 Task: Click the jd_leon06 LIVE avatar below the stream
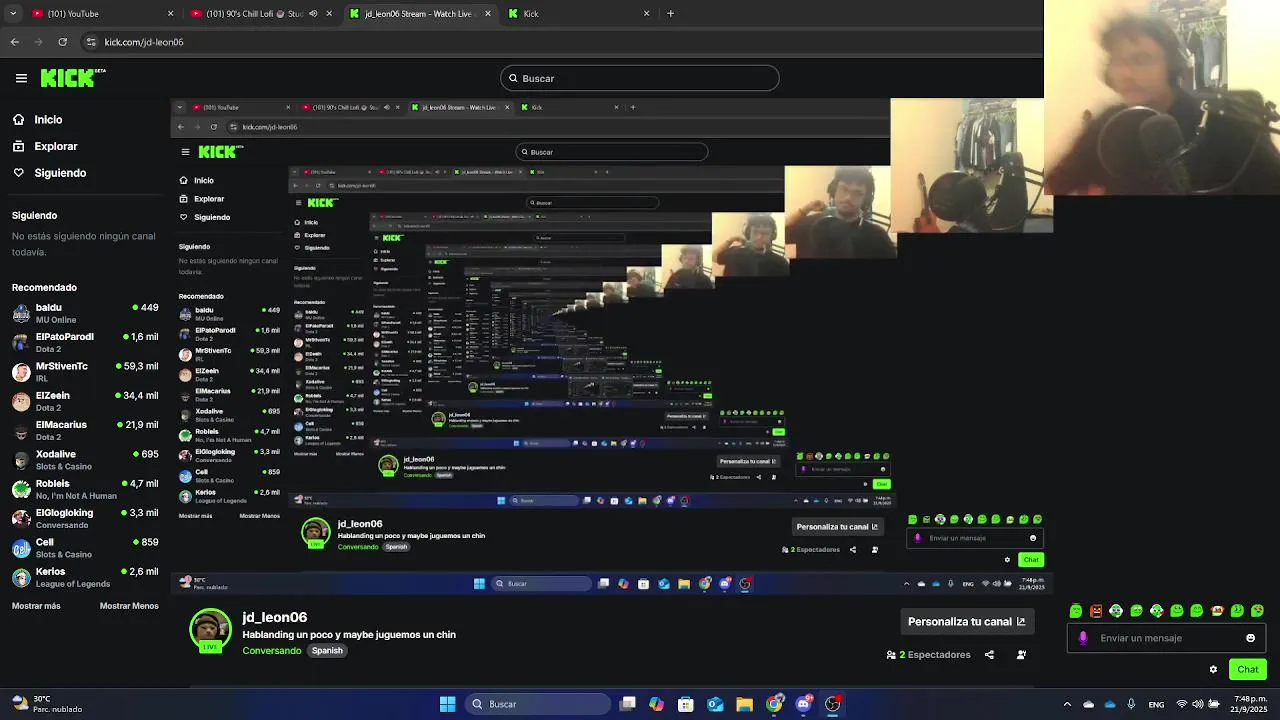pyautogui.click(x=210, y=630)
